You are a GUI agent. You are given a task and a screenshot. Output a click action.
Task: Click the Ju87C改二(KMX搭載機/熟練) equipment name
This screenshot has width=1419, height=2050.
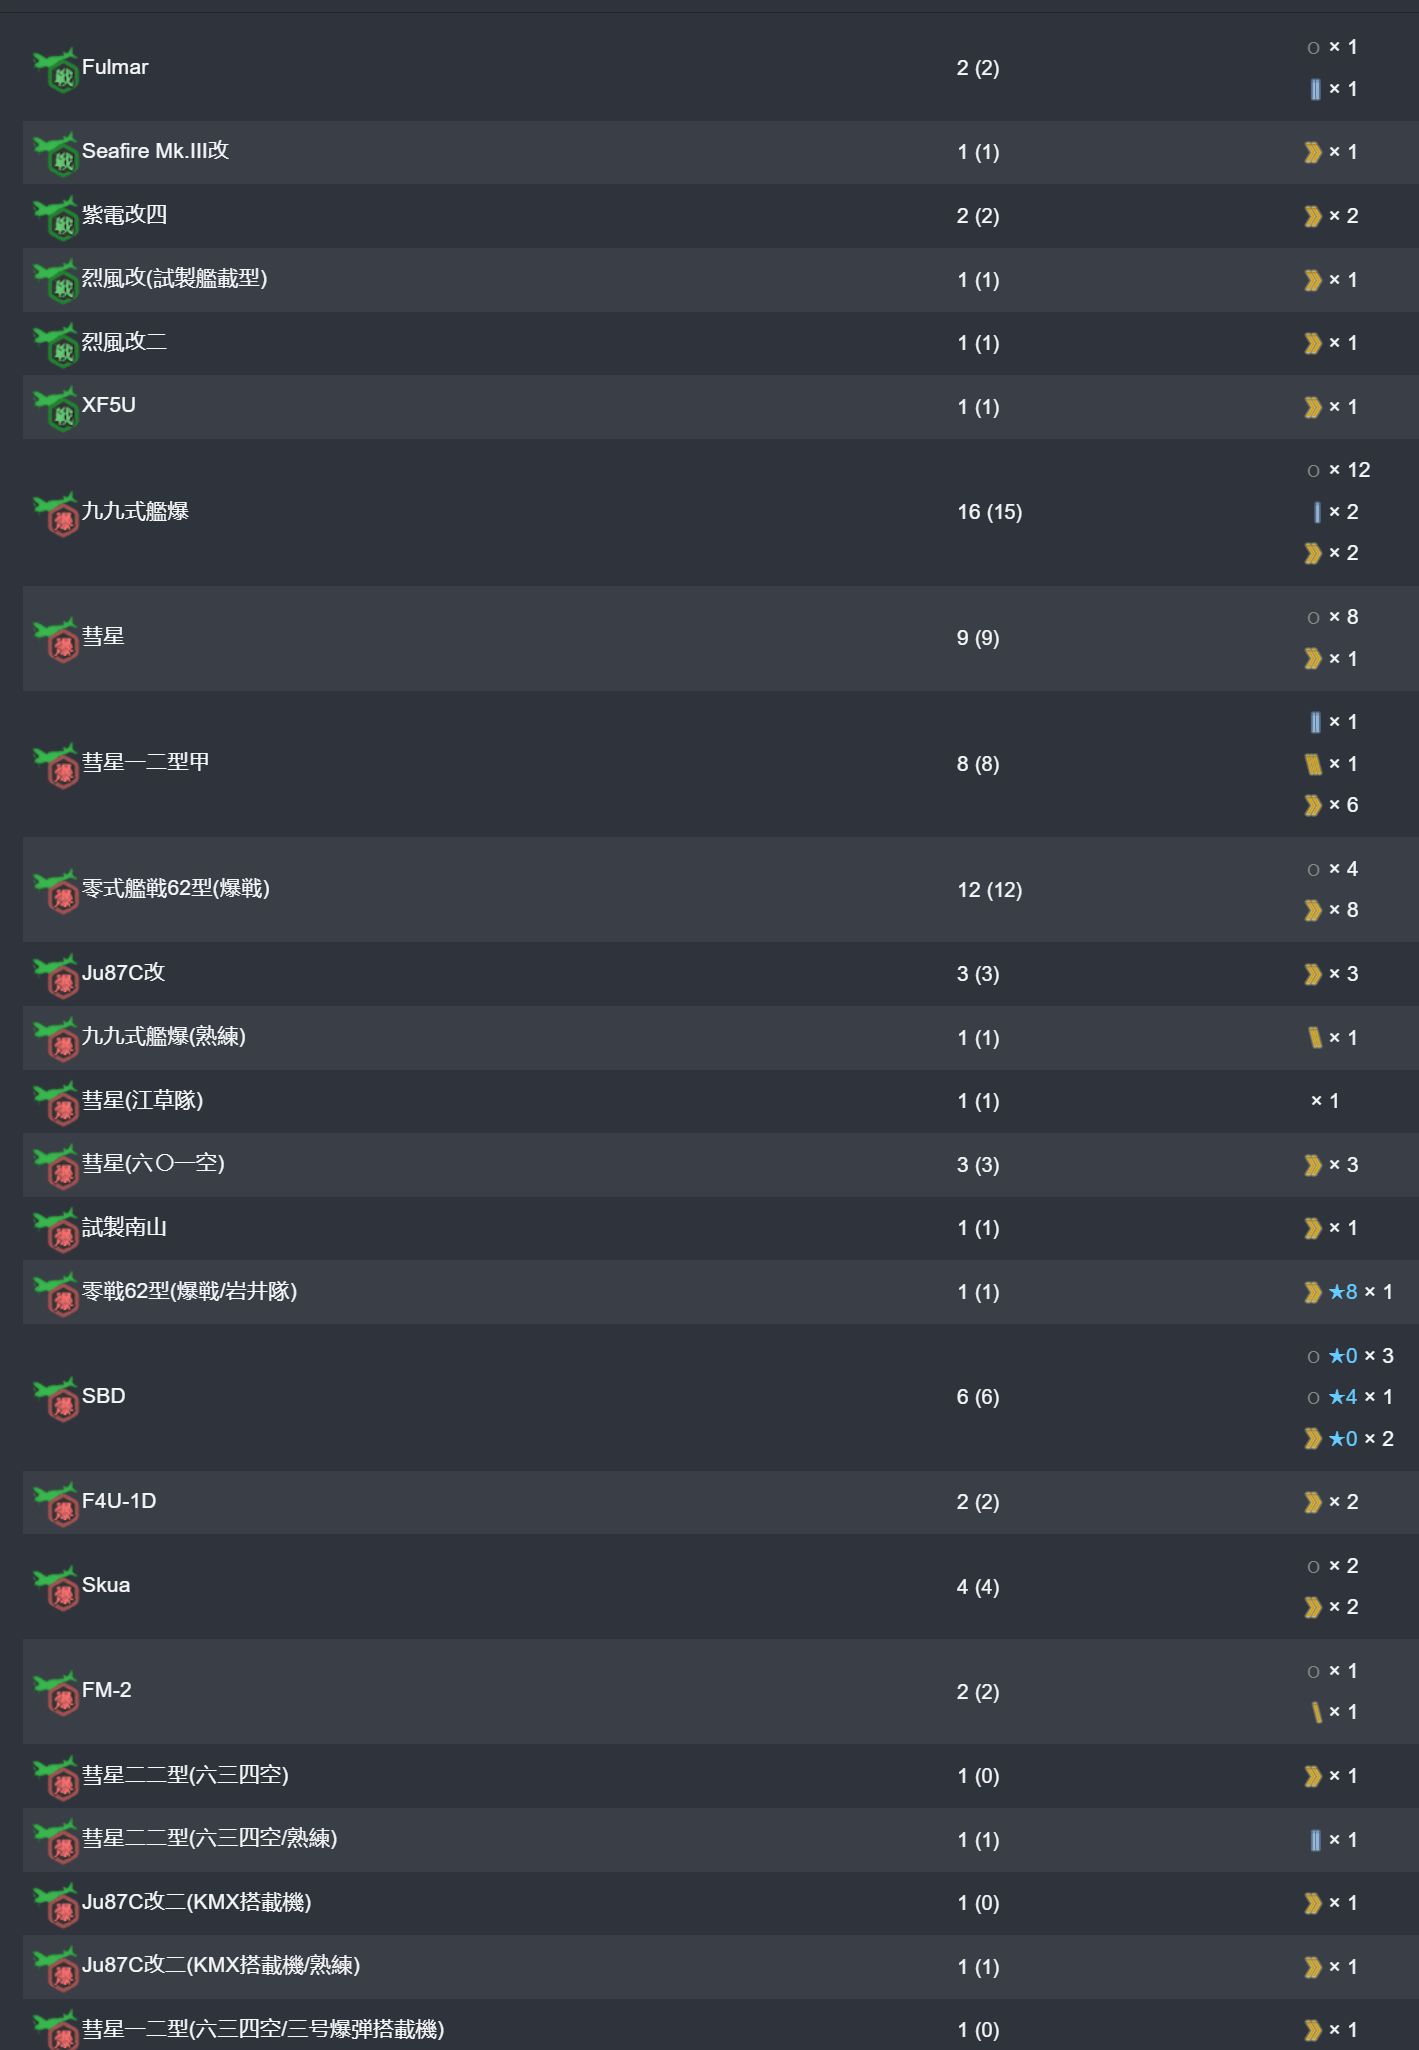pos(221,1965)
